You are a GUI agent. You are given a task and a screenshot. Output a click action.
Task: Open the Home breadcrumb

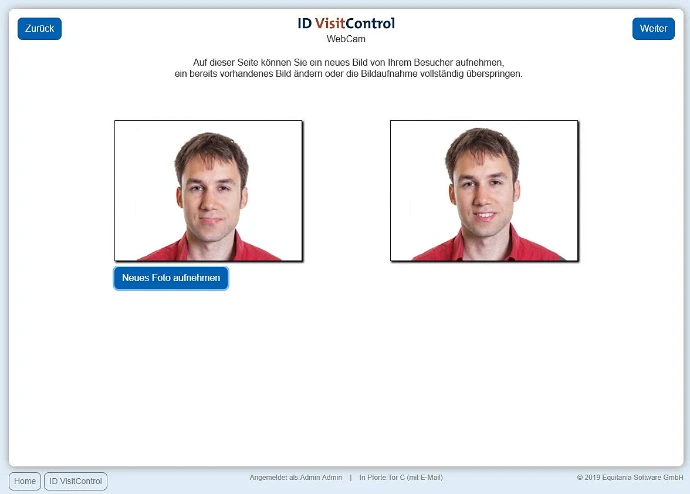coord(25,481)
